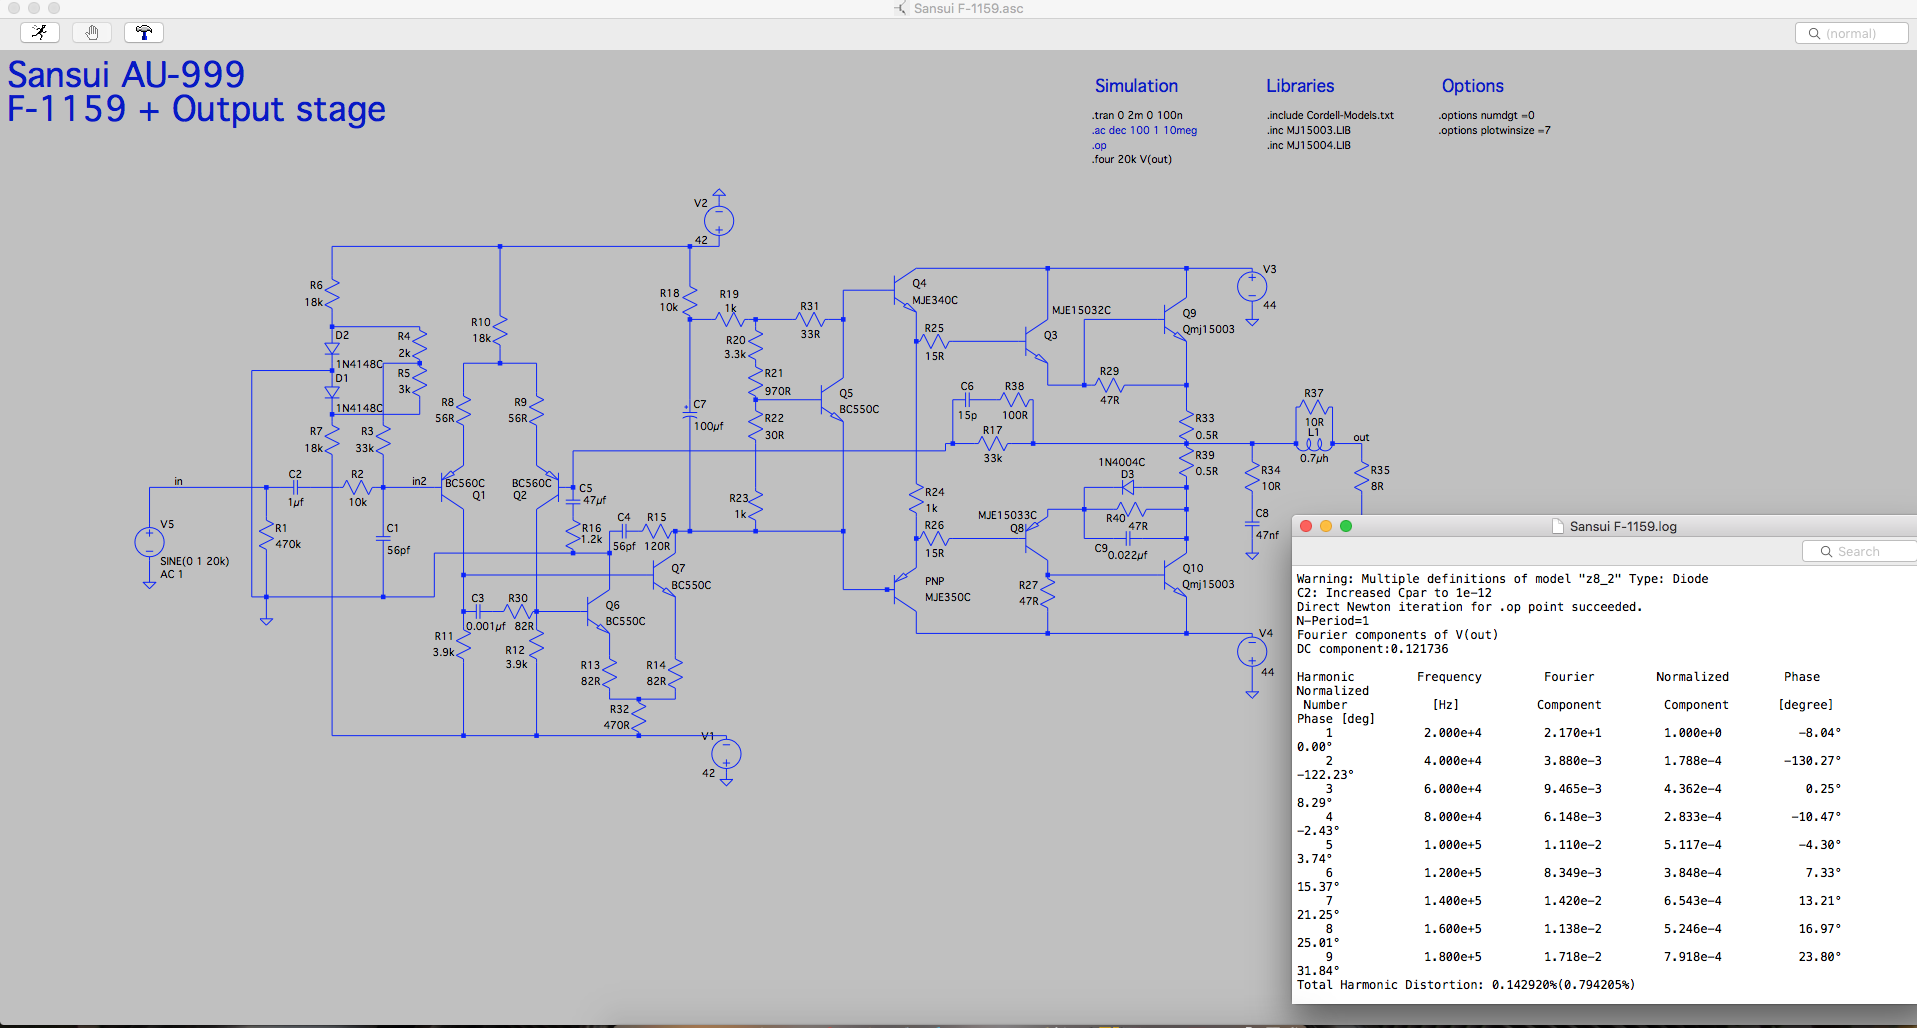
Task: Click the ".ac dec 100 1 10meg" directive
Action: tap(1144, 130)
